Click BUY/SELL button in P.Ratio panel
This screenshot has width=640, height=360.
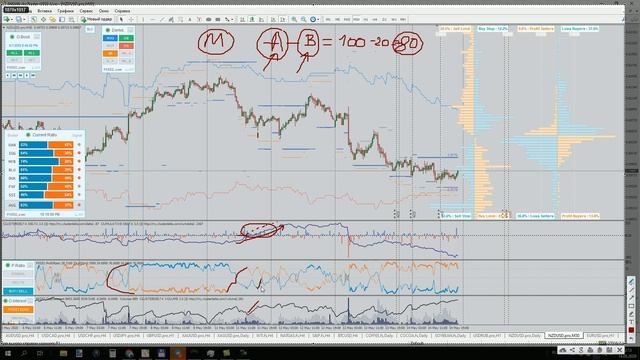point(18,291)
